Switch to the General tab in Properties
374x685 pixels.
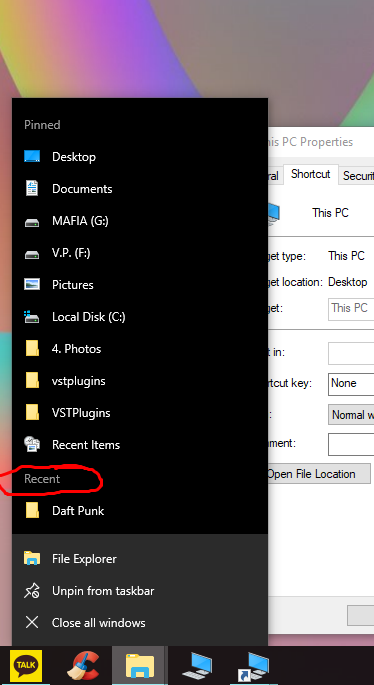[x=274, y=176]
